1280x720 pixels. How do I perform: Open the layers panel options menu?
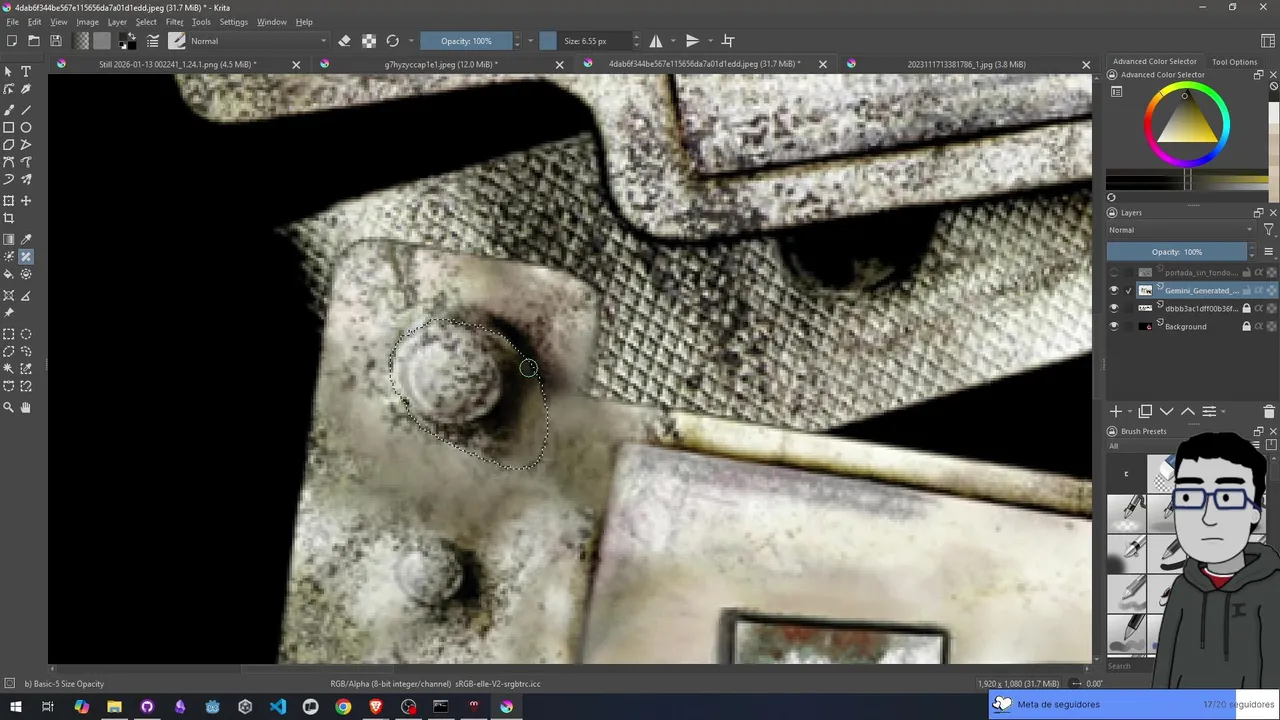(1268, 252)
